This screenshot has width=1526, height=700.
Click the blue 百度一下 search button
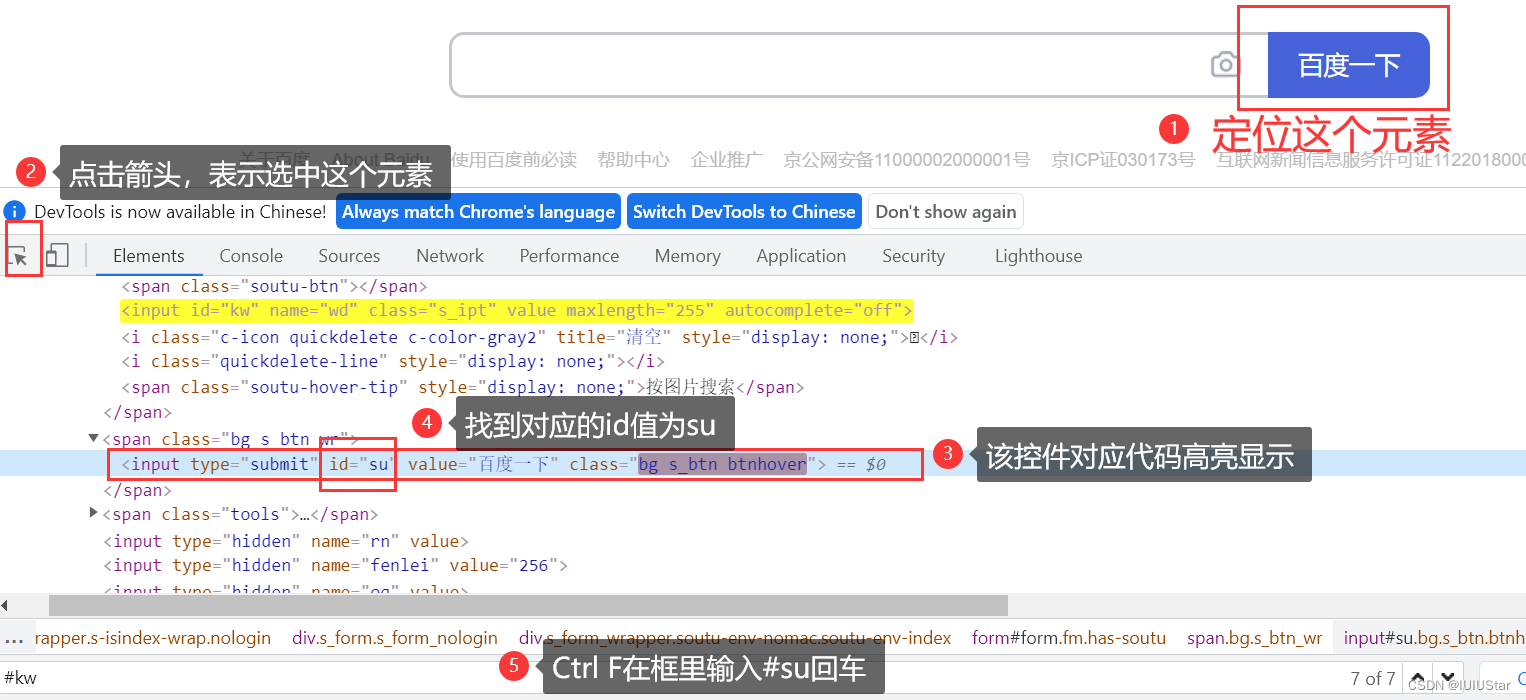tap(1347, 64)
